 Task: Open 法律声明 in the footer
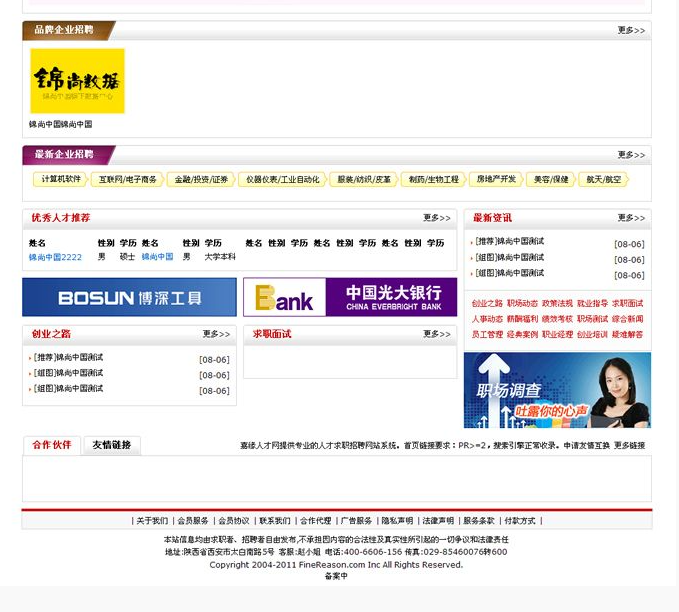438,521
